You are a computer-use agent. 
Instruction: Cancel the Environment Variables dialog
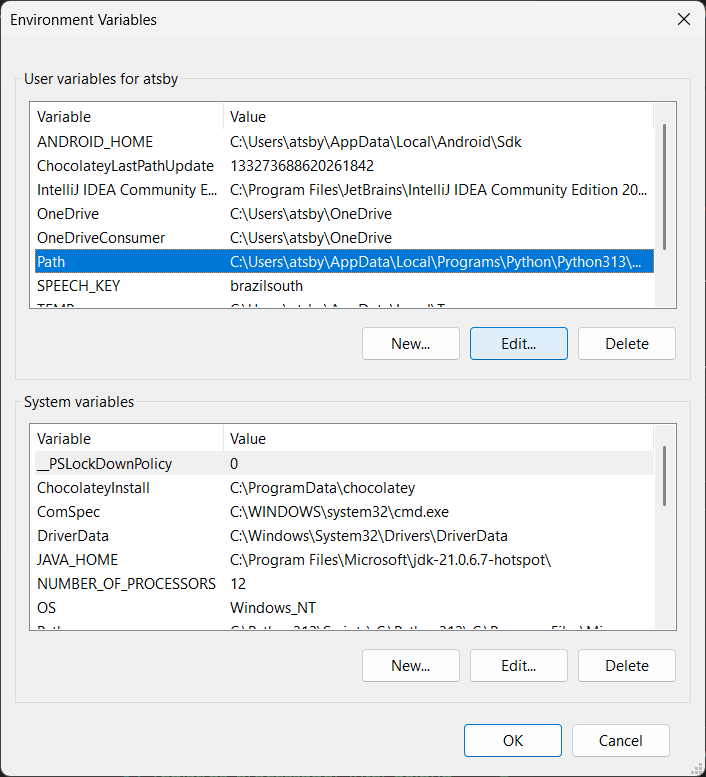[x=620, y=740]
